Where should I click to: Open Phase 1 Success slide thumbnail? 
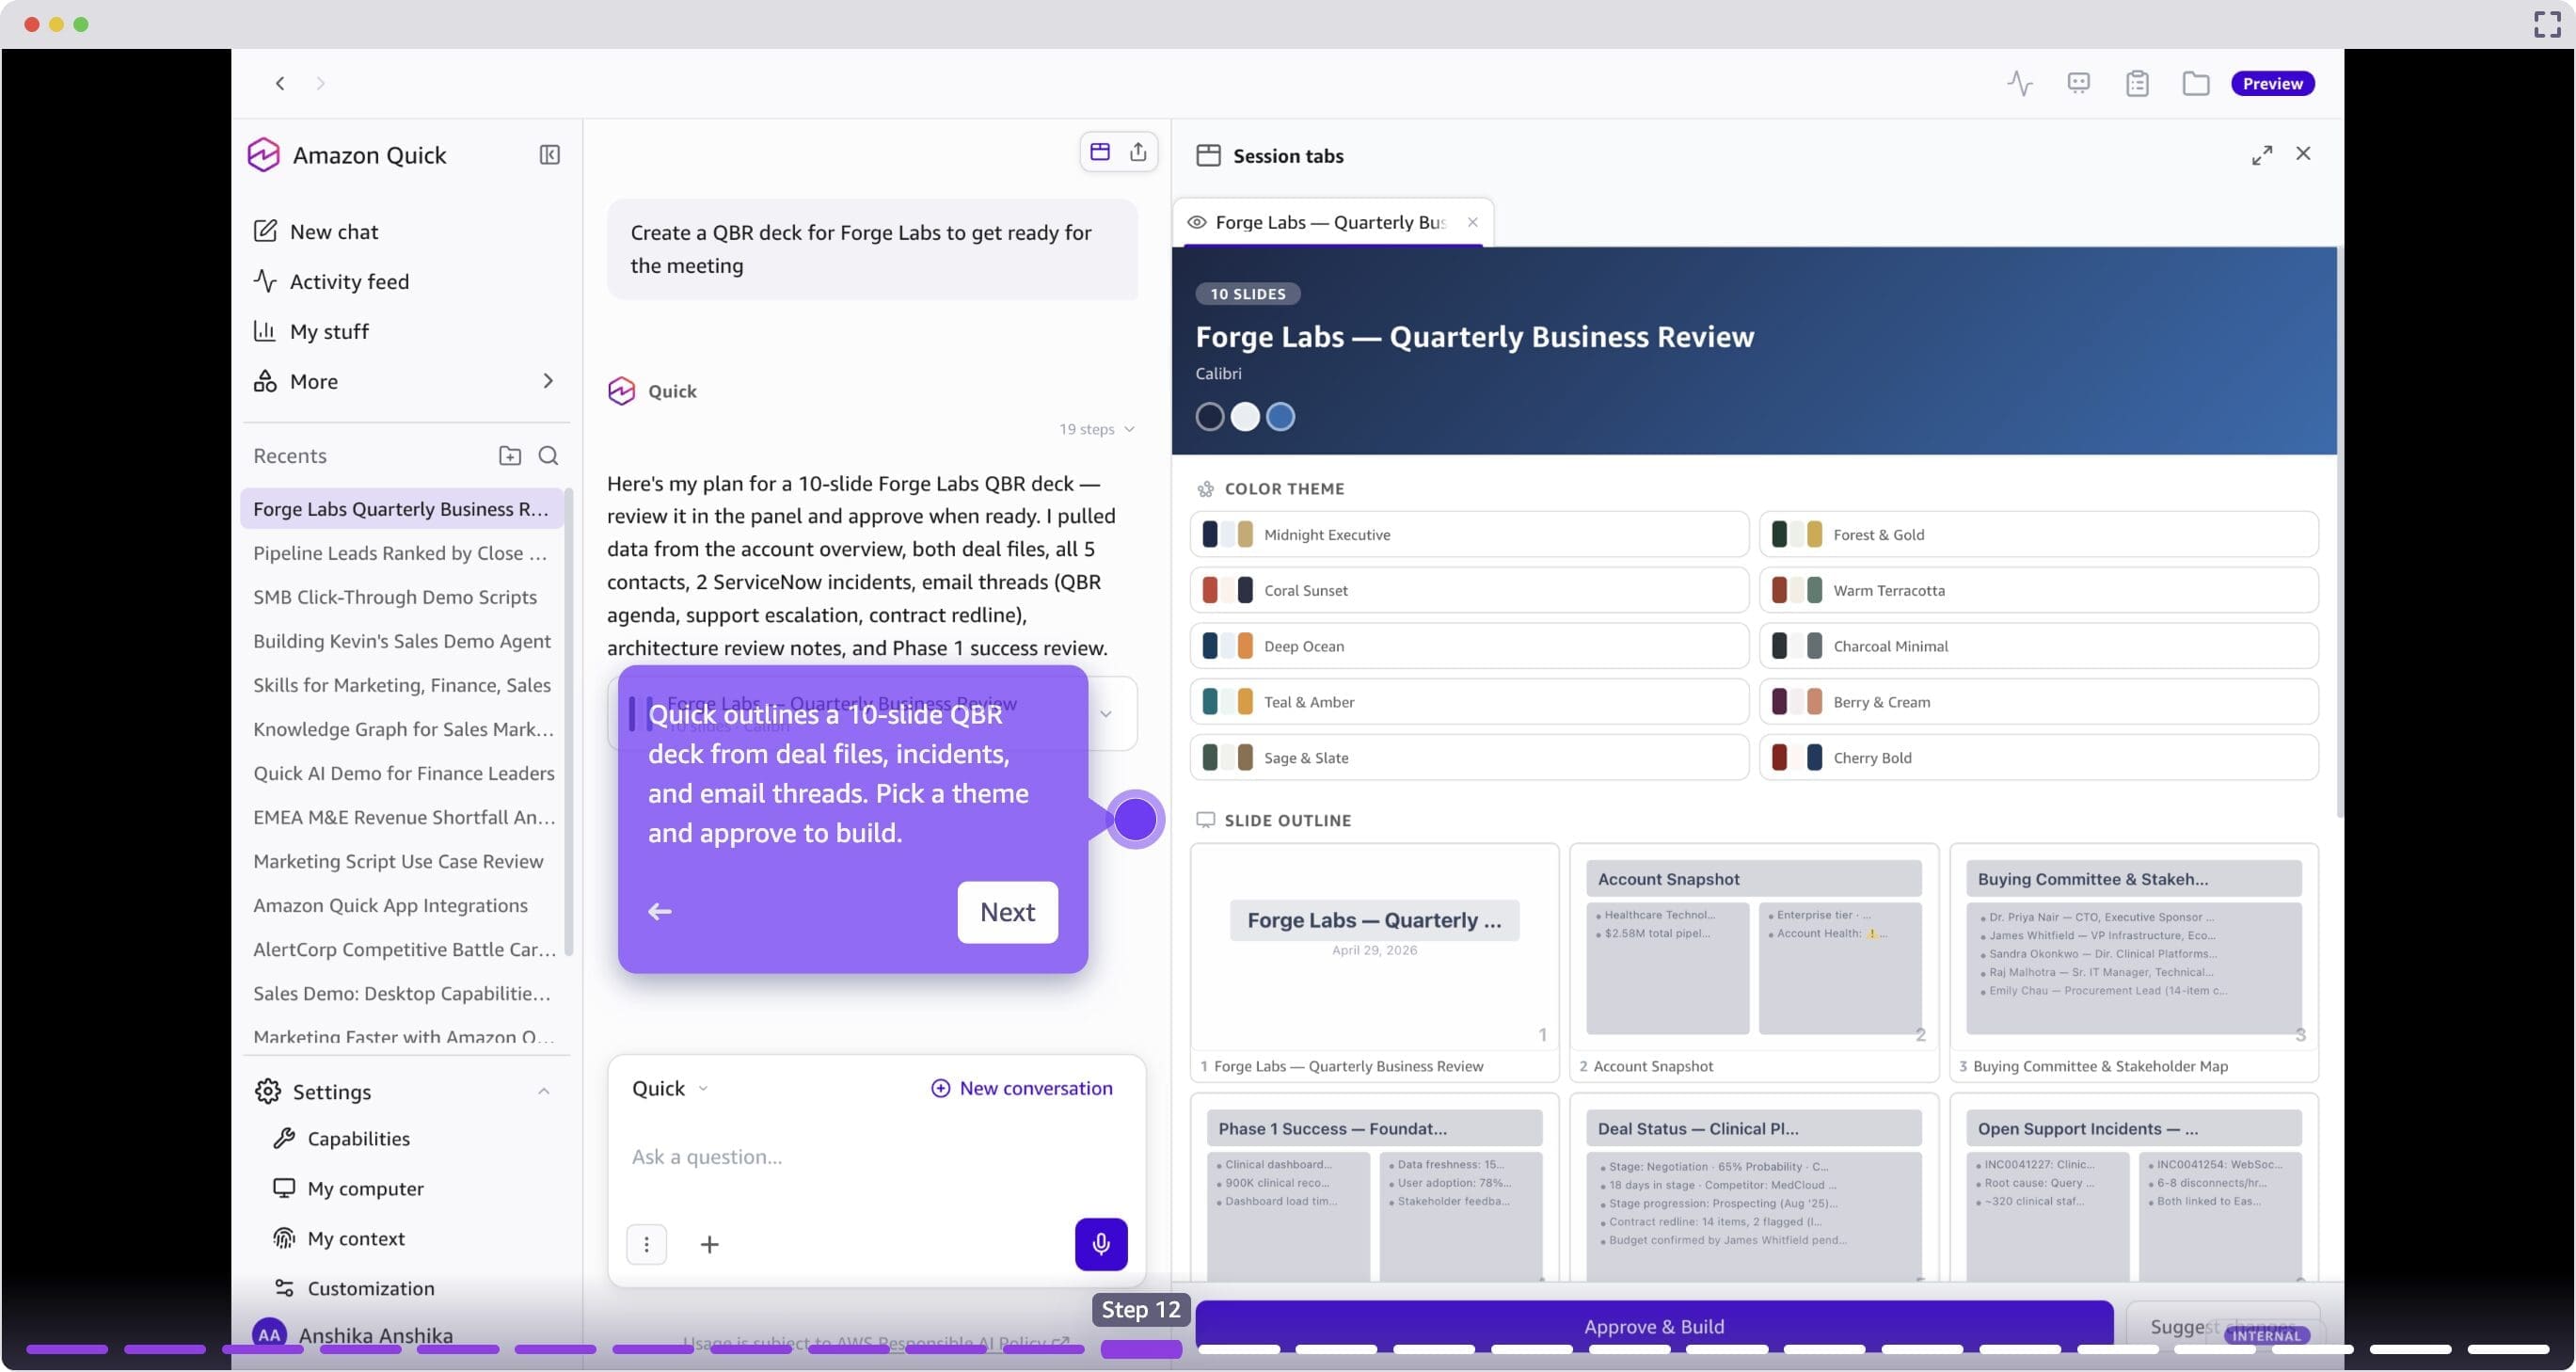1373,1187
